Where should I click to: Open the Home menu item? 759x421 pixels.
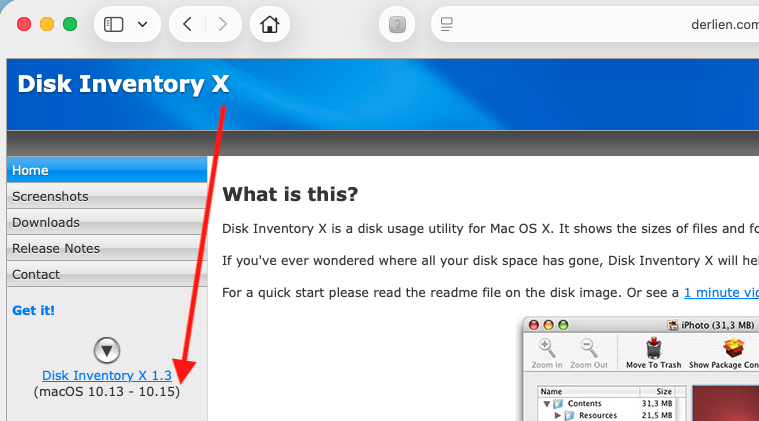[107, 170]
